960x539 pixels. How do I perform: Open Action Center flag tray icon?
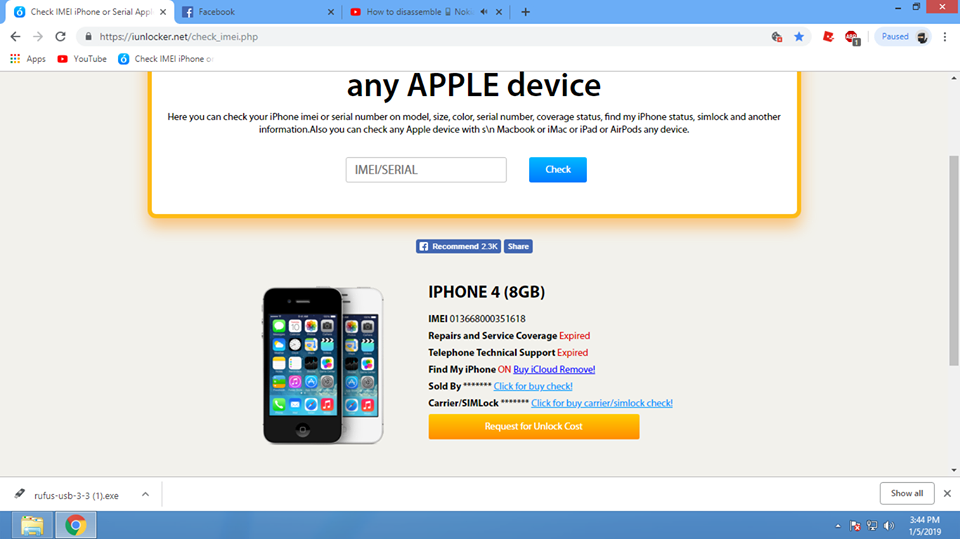point(855,526)
